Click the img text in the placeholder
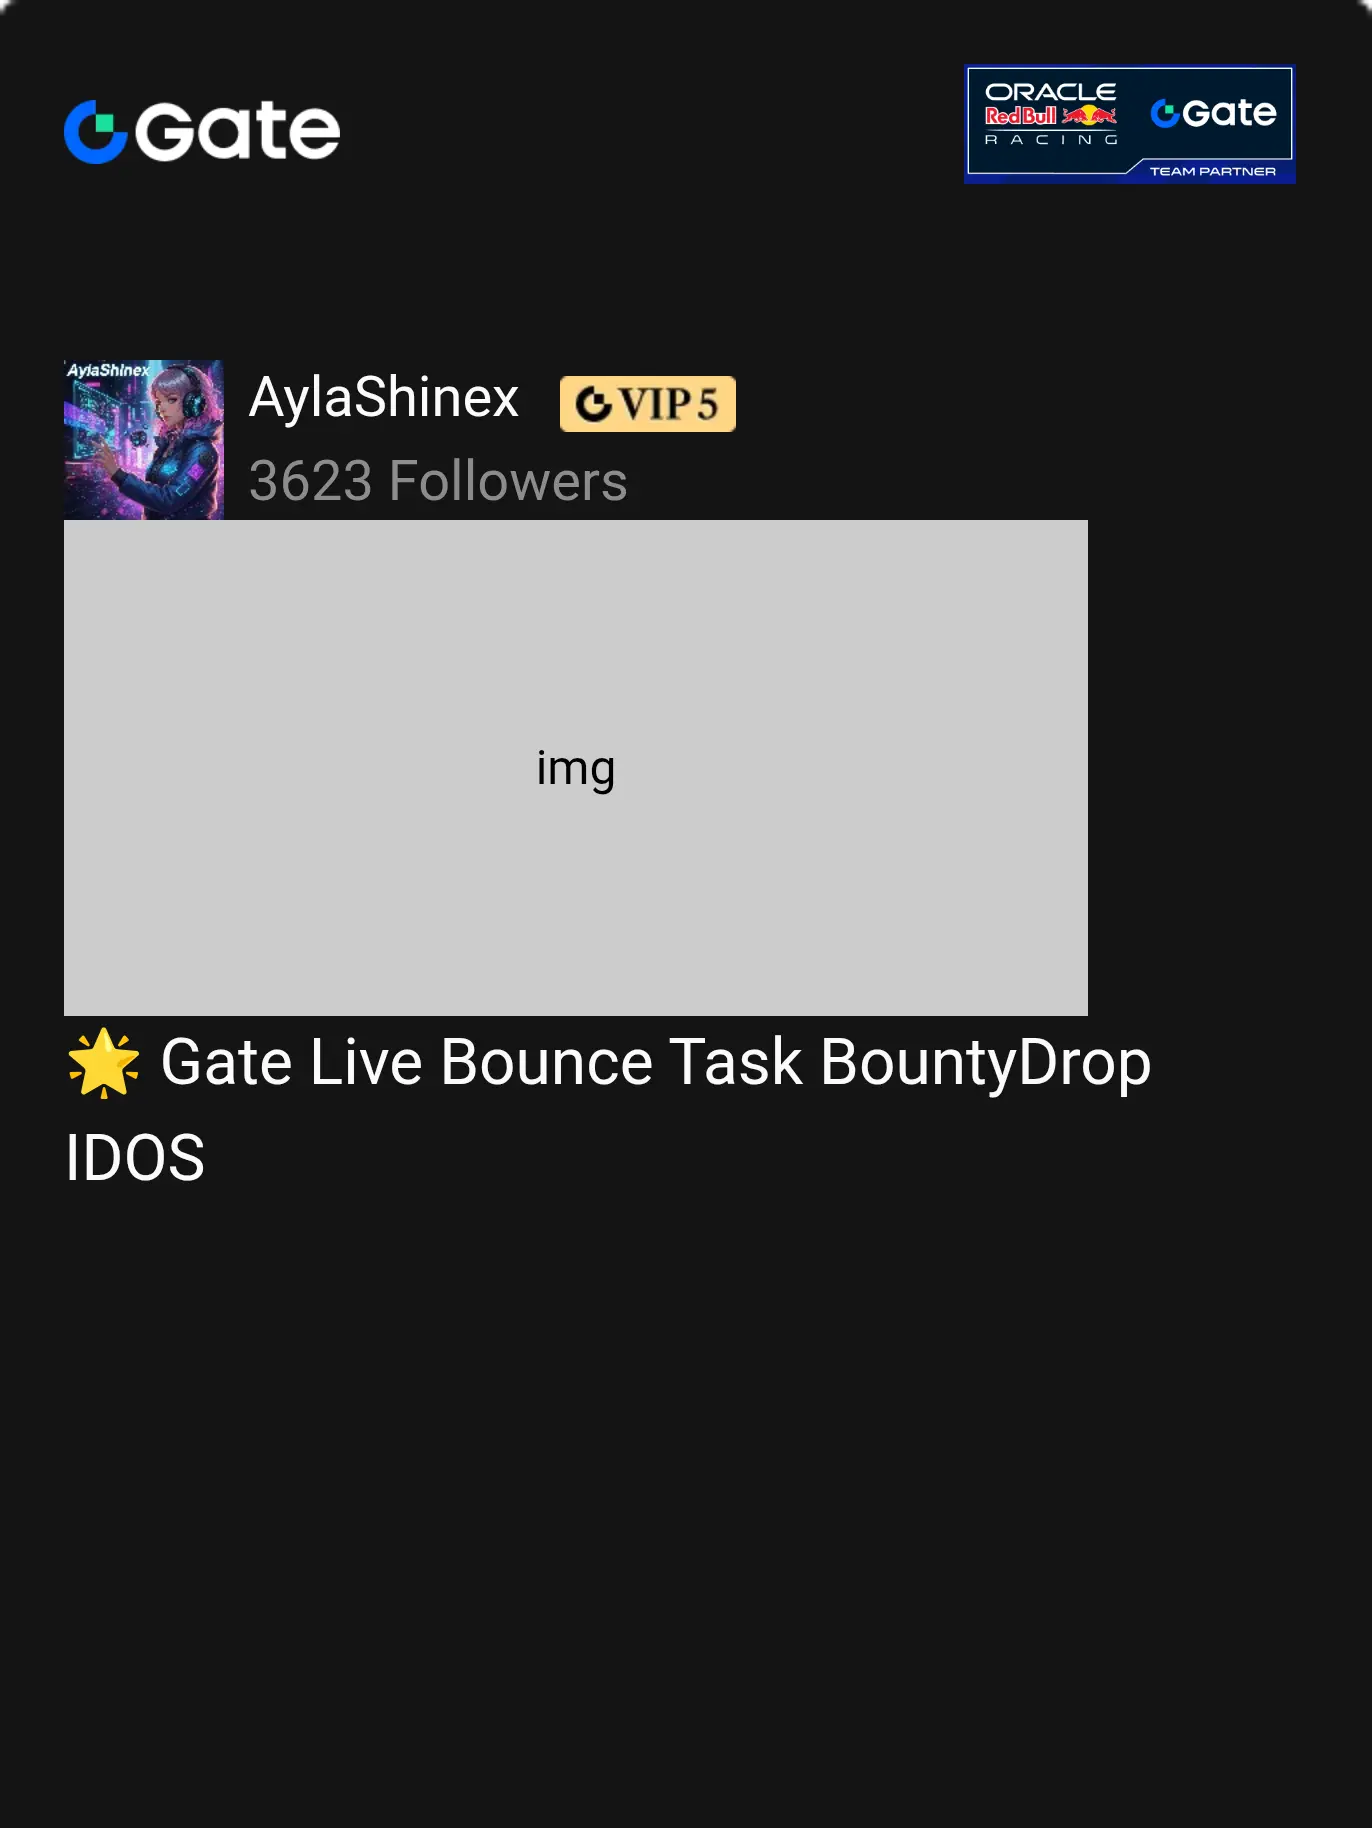The height and width of the screenshot is (1828, 1372). 576,769
